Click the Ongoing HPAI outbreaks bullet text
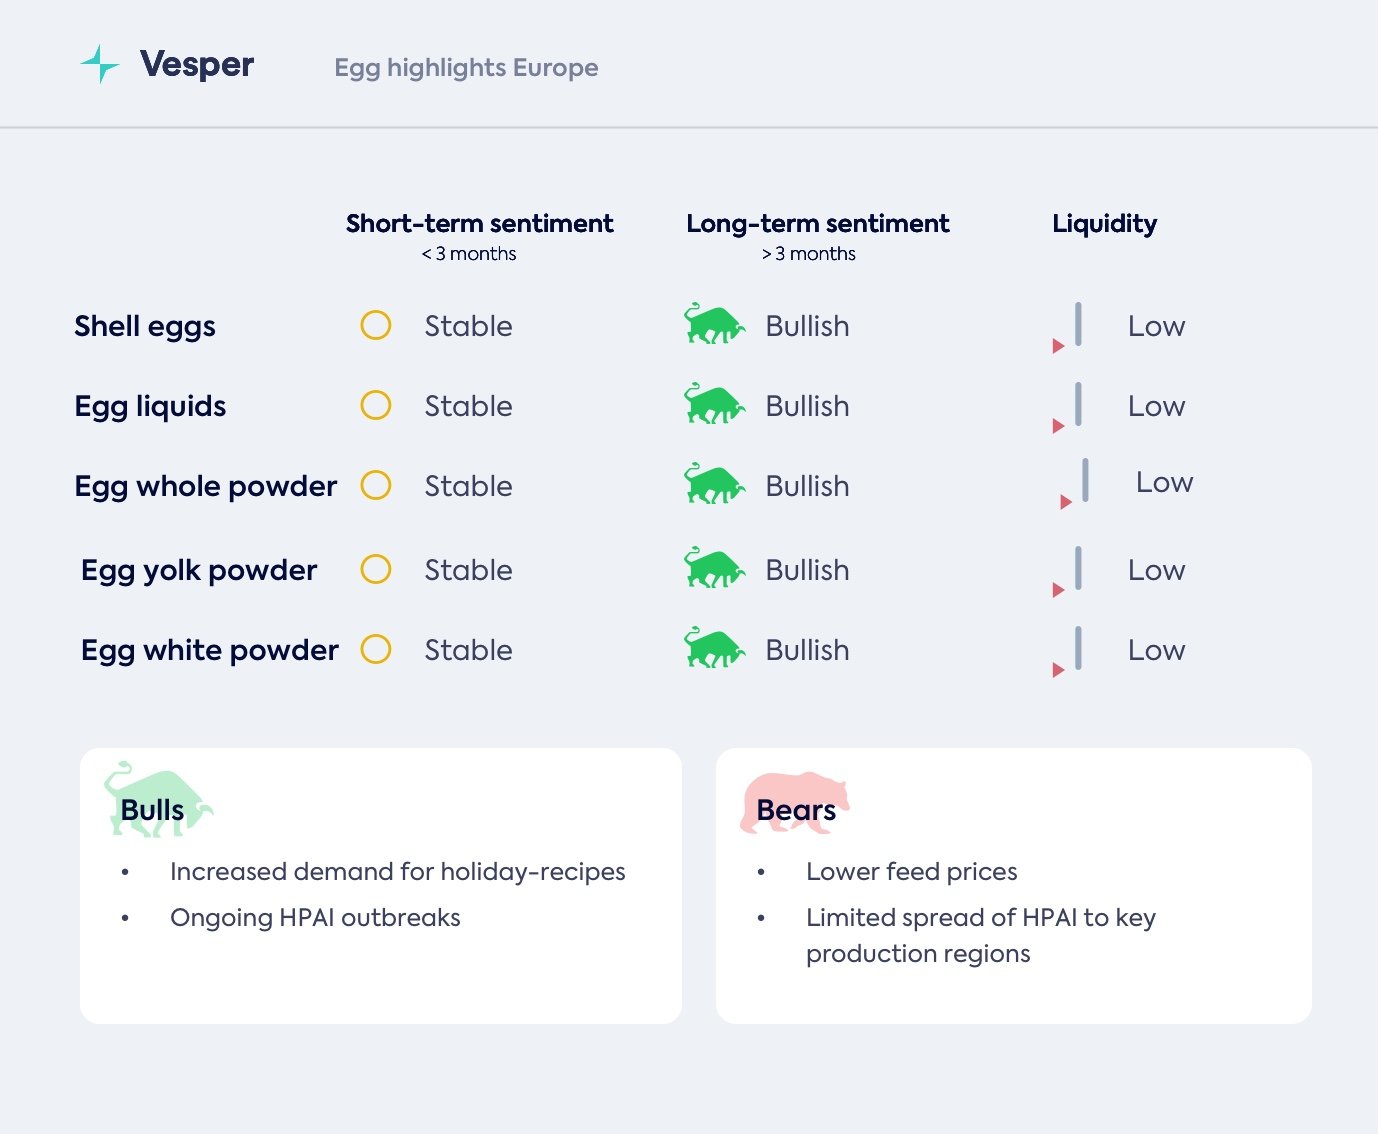Image resolution: width=1378 pixels, height=1134 pixels. [315, 918]
